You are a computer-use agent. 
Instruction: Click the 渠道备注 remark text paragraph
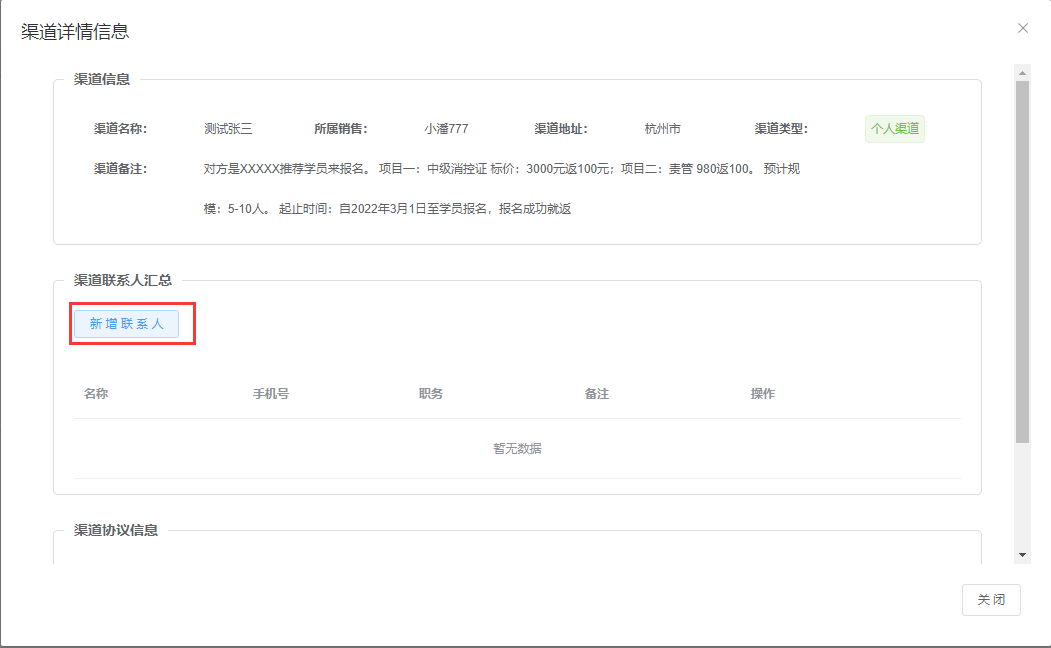500,189
